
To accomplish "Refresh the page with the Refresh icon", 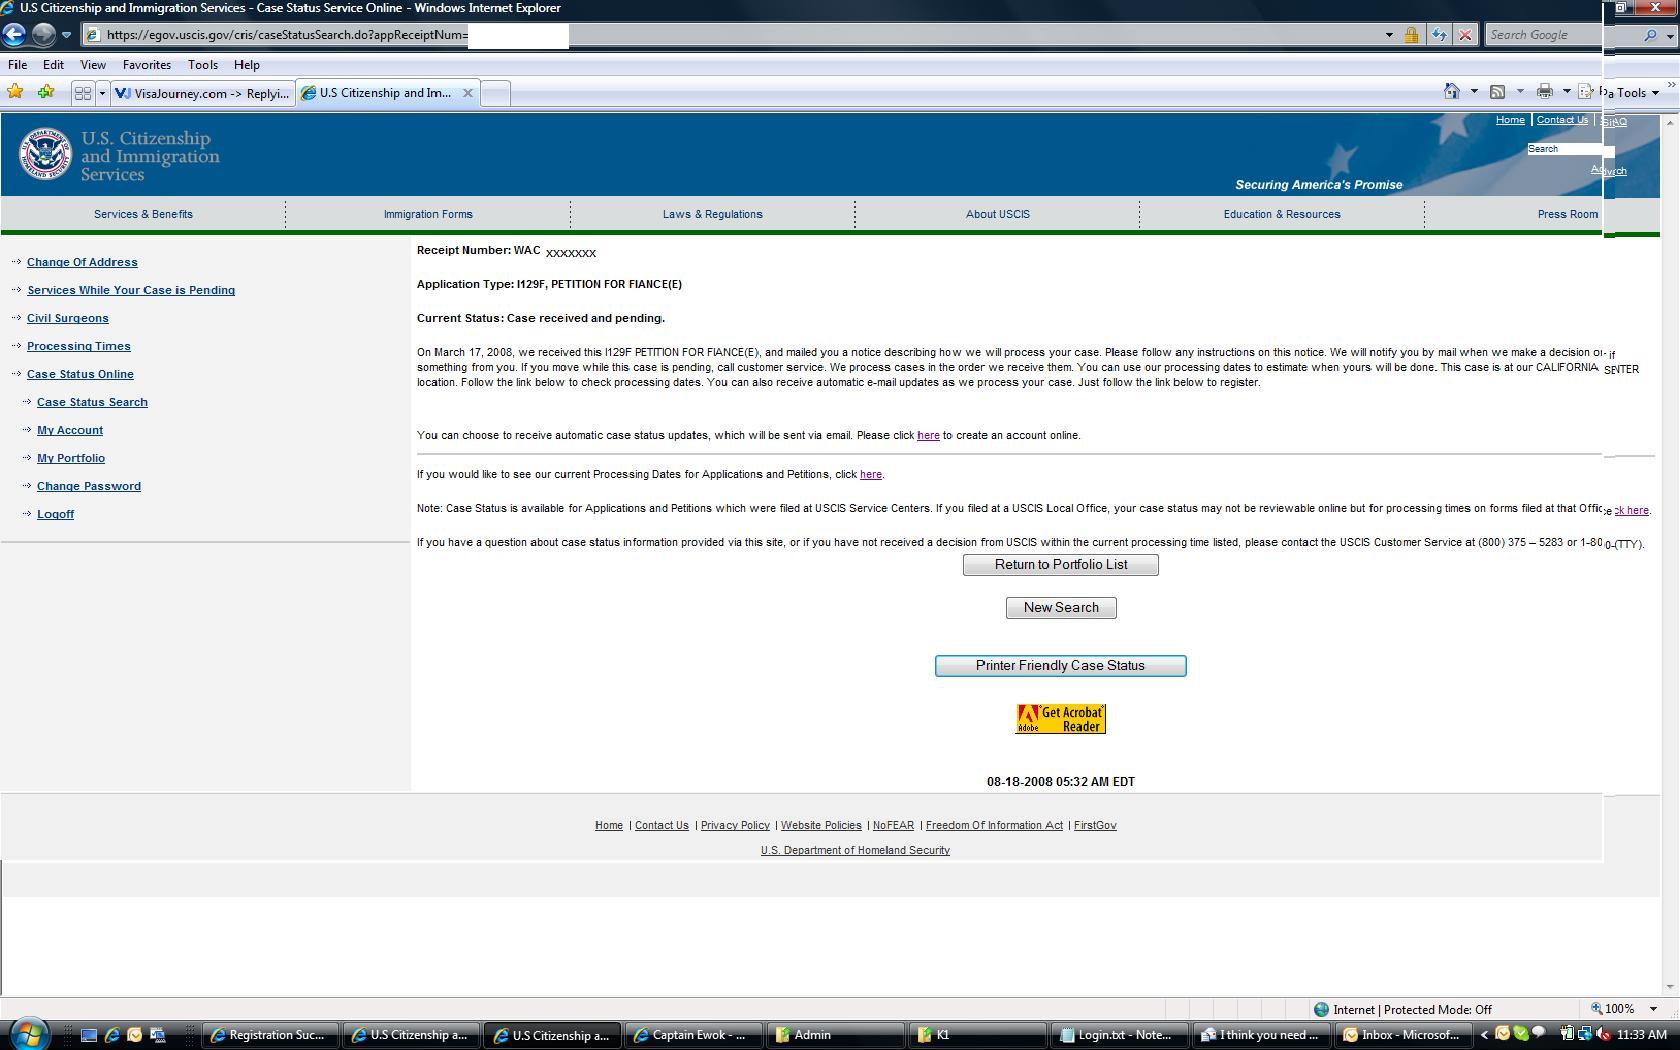I will point(1439,35).
